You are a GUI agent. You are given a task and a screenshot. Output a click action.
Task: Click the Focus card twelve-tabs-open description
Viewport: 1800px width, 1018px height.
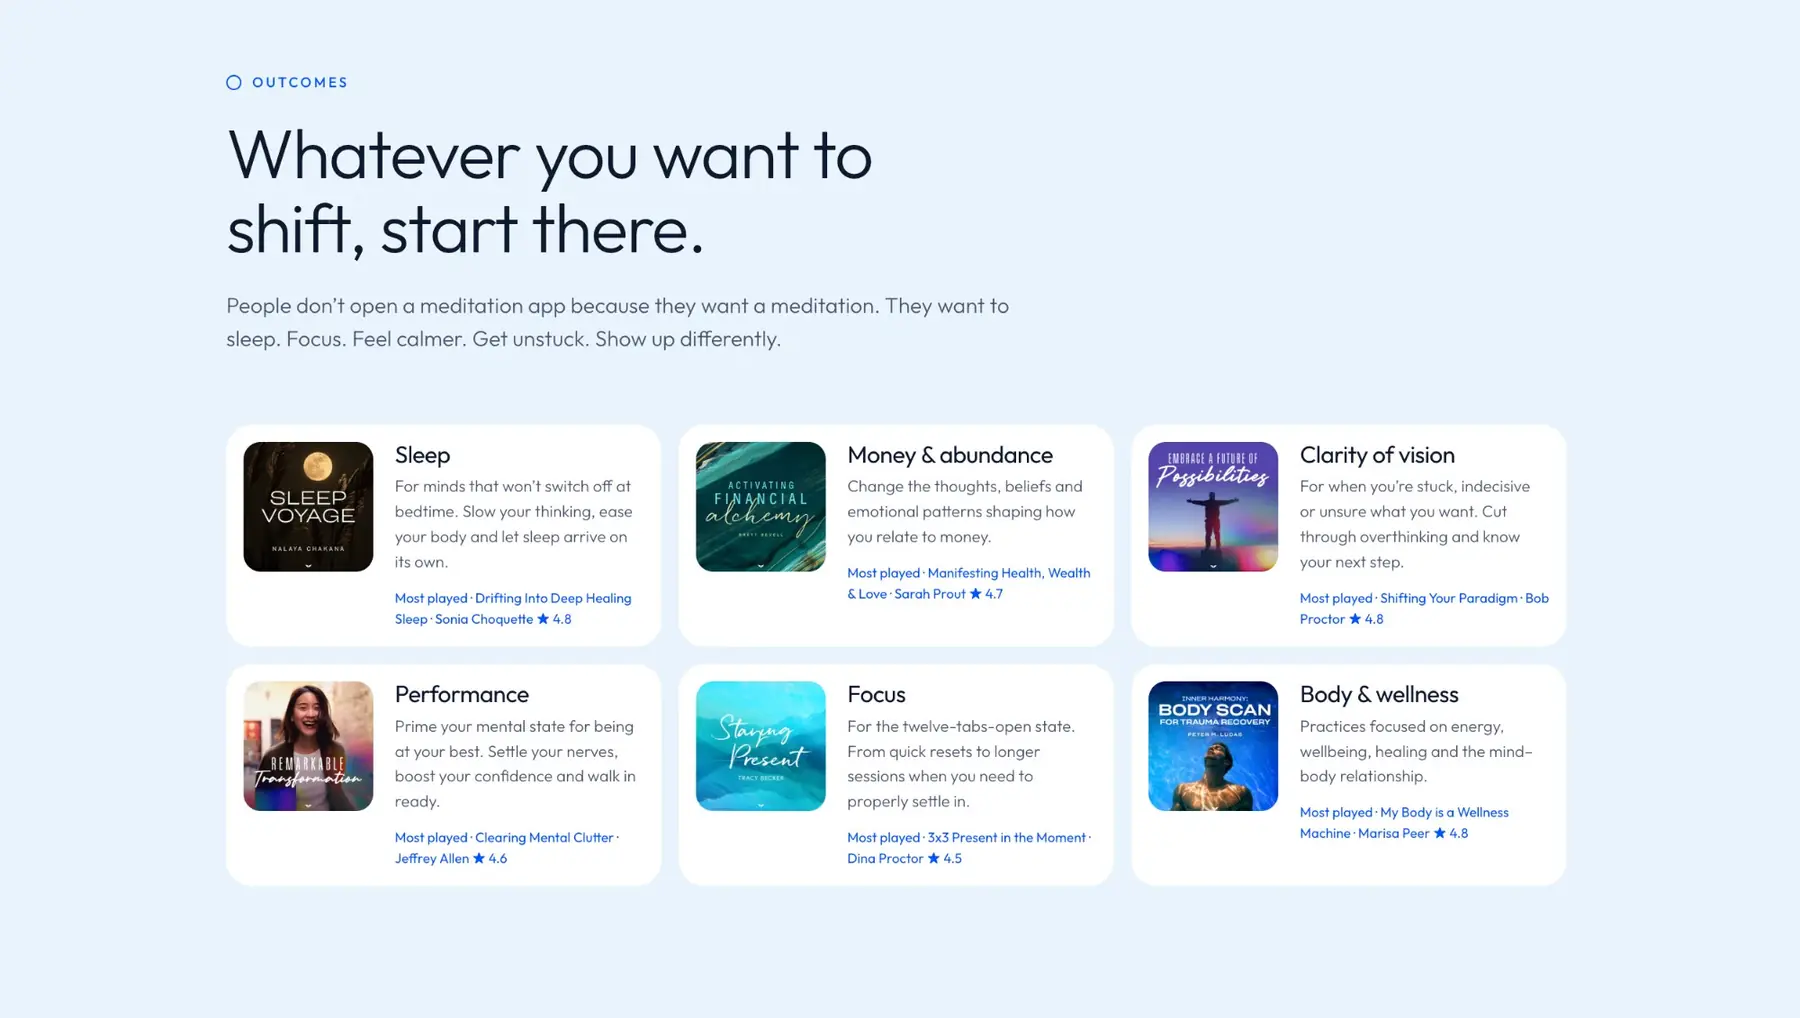(961, 763)
